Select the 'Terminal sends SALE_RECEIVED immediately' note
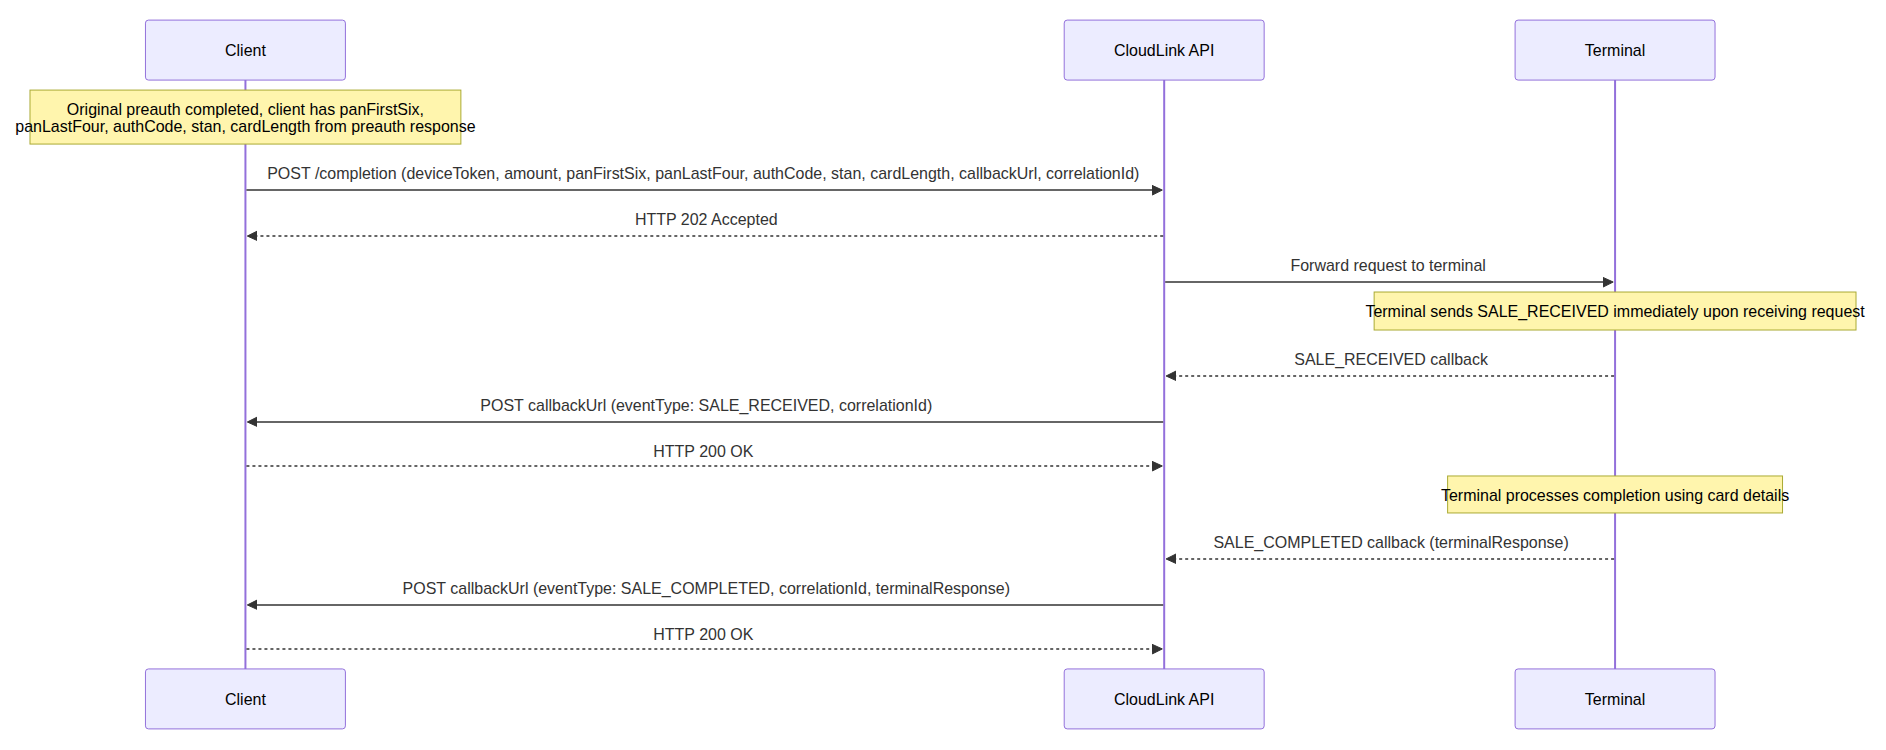This screenshot has height=750, width=1886. (1615, 311)
